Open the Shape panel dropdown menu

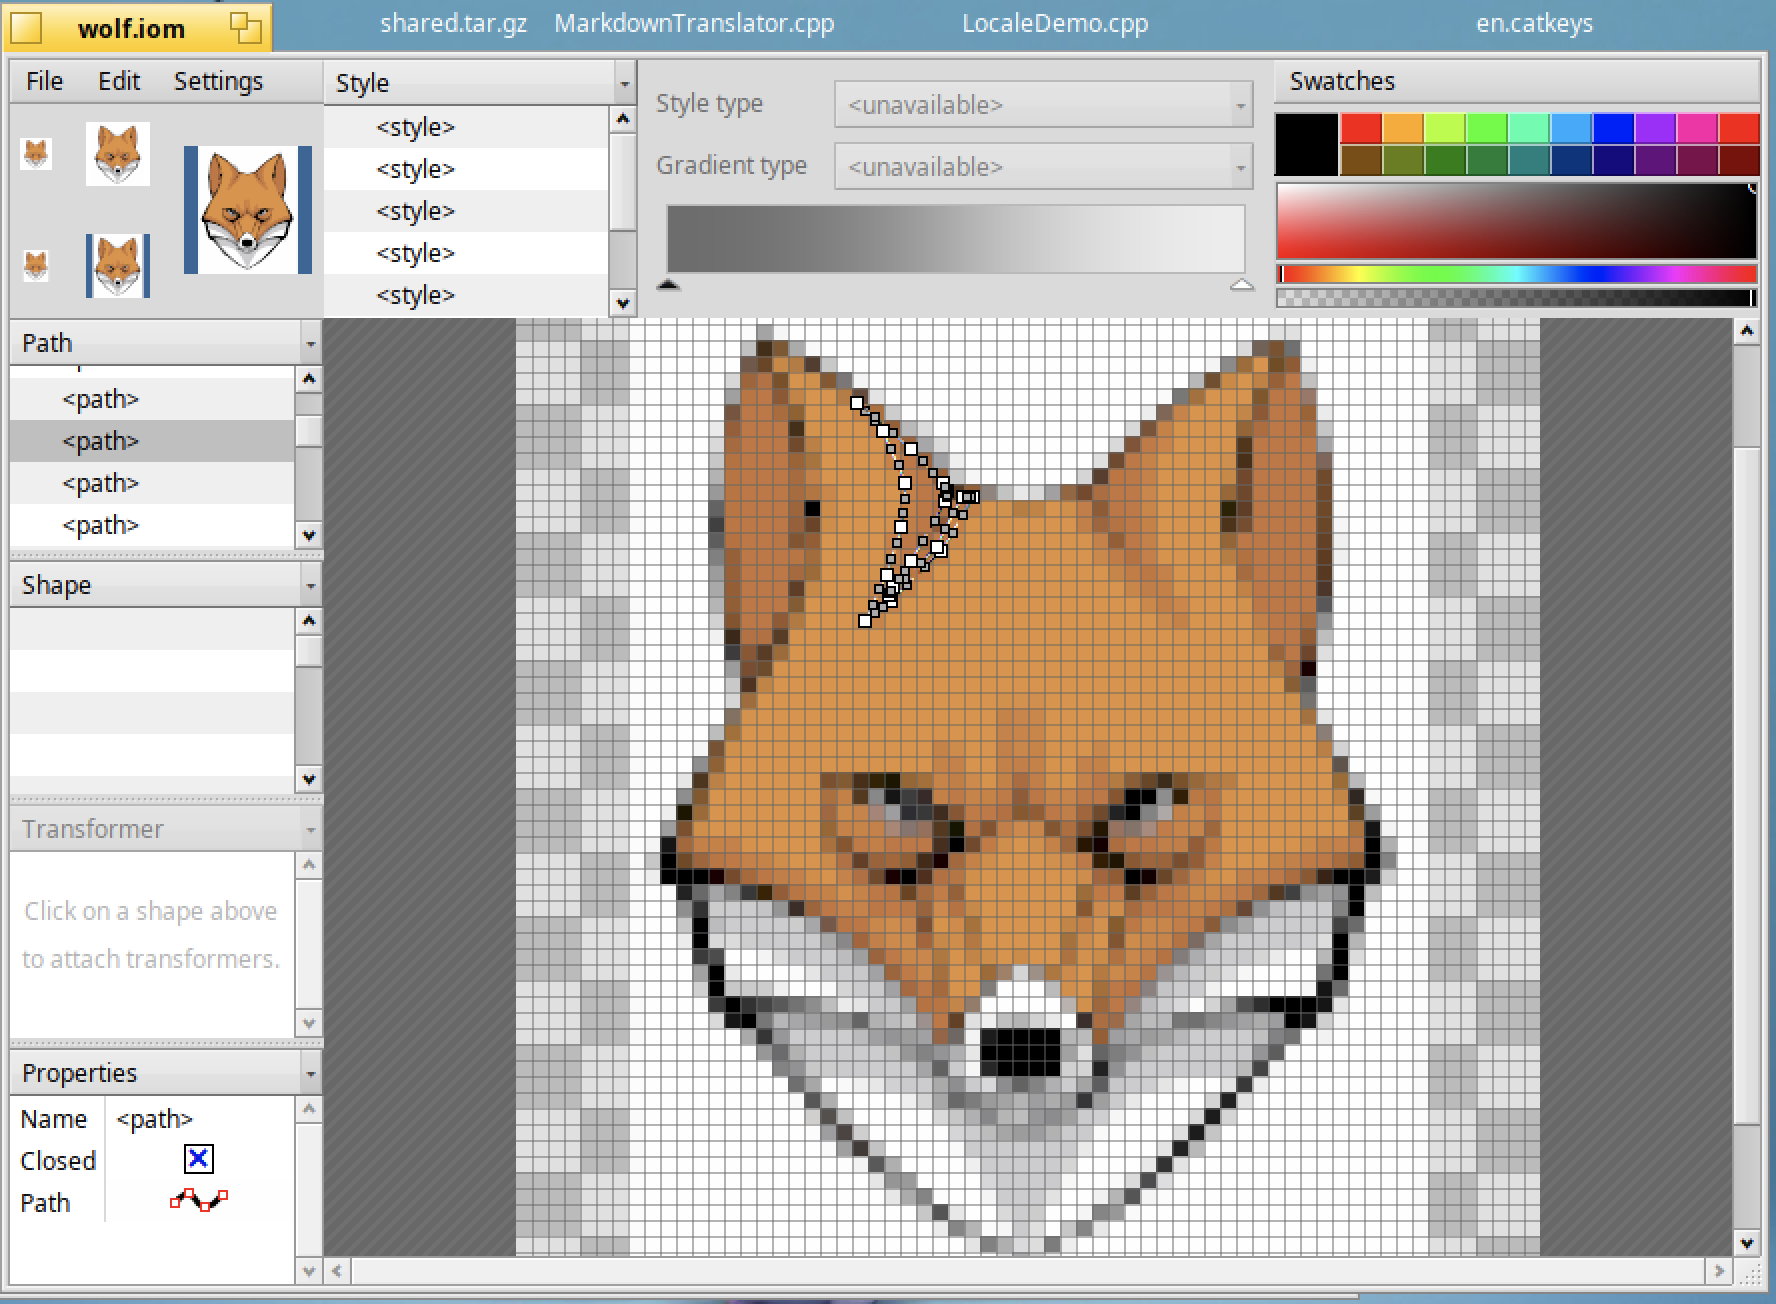pos(310,586)
